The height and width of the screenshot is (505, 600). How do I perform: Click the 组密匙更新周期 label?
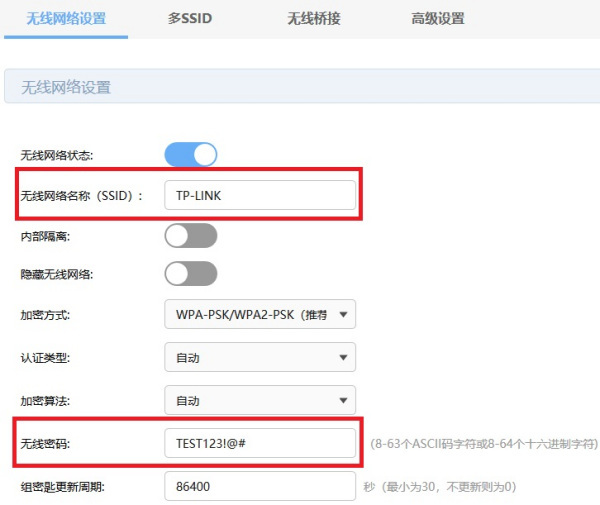pos(62,487)
